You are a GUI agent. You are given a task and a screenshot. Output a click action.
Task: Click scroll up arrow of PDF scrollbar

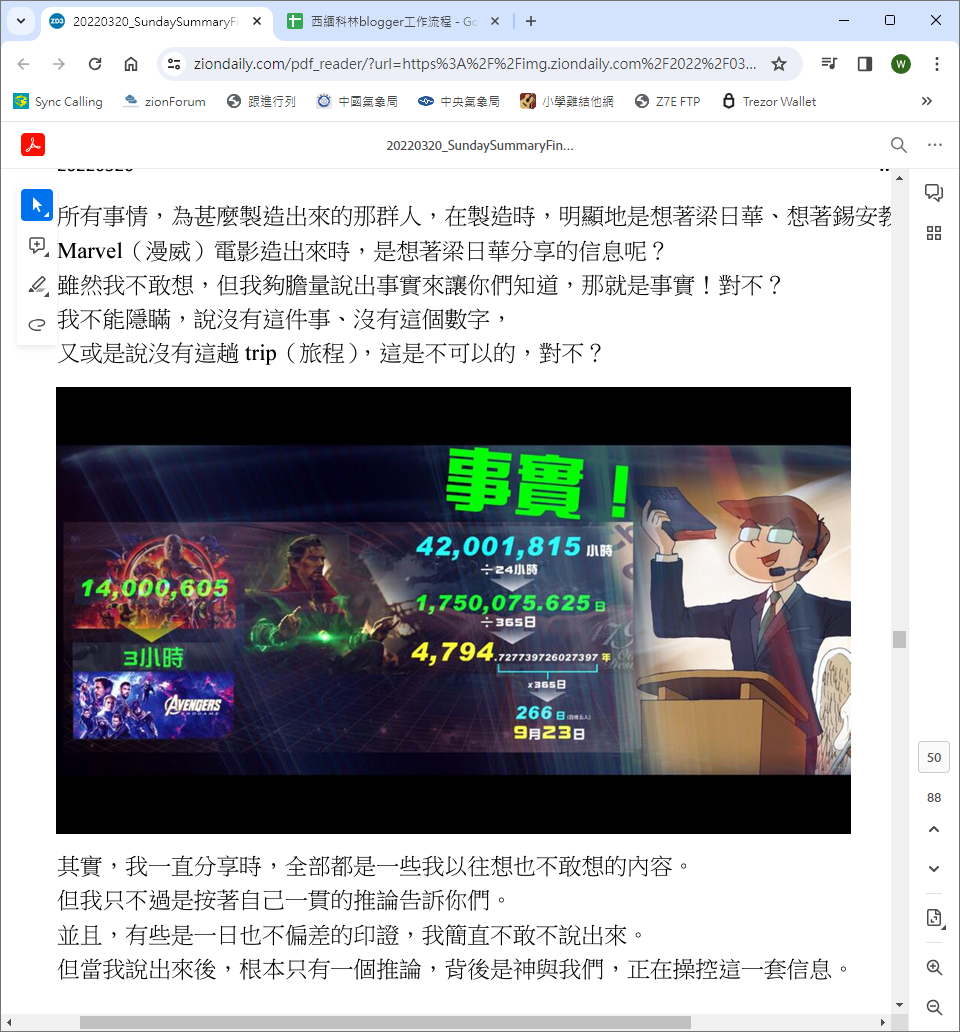pyautogui.click(x=899, y=178)
